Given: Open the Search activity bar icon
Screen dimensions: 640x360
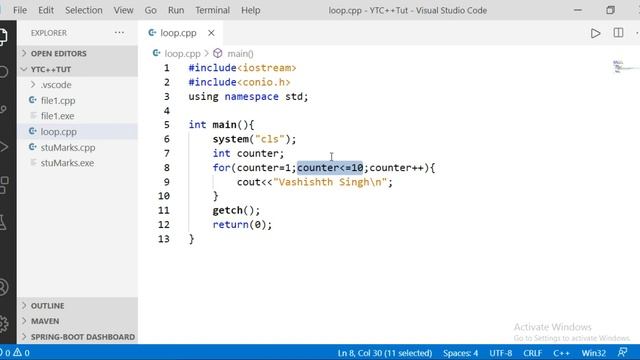Looking at the screenshot, I should coord(3,72).
